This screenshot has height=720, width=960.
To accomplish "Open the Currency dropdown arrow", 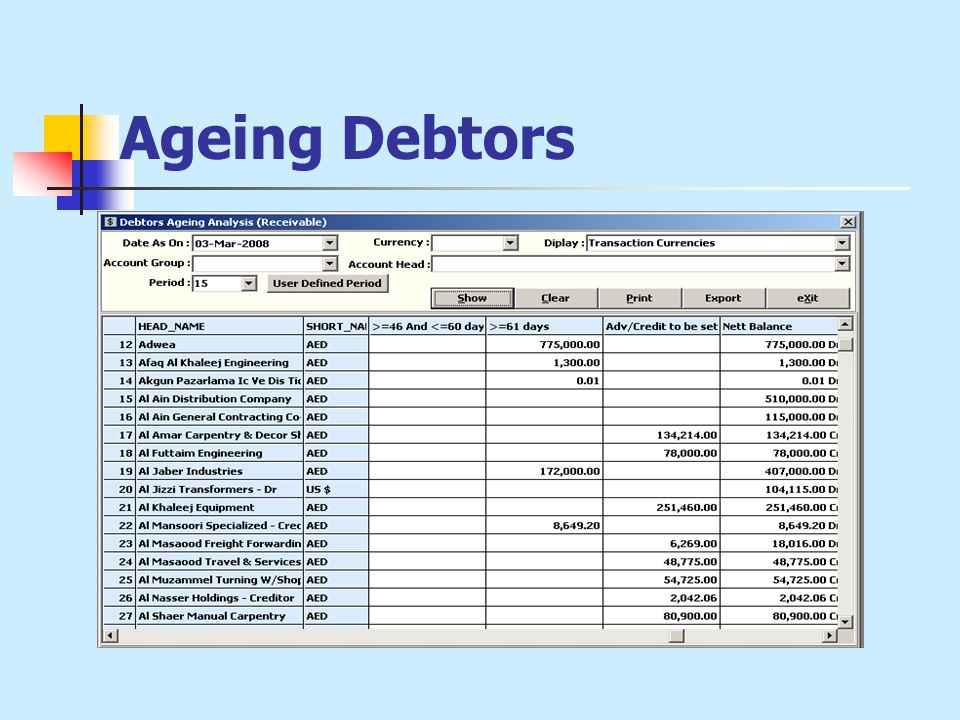I will pos(510,243).
